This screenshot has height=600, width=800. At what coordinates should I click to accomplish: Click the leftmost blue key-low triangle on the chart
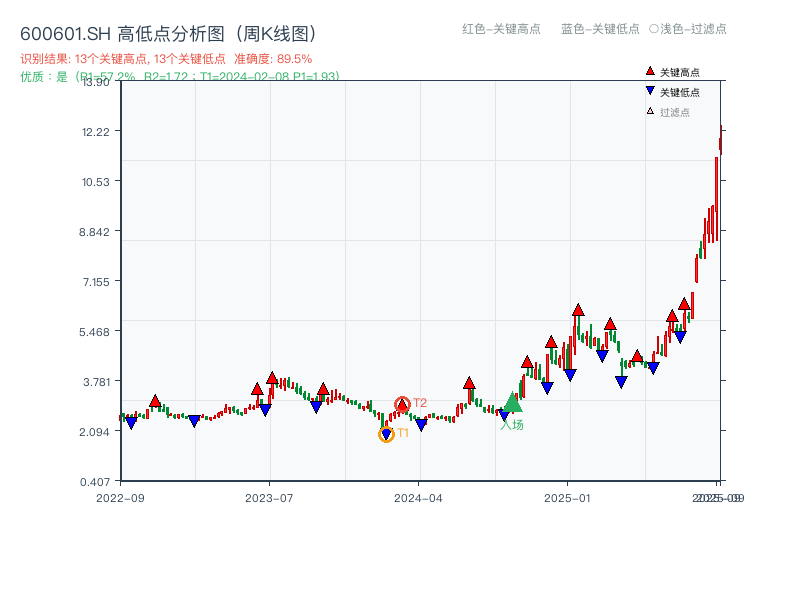[131, 423]
